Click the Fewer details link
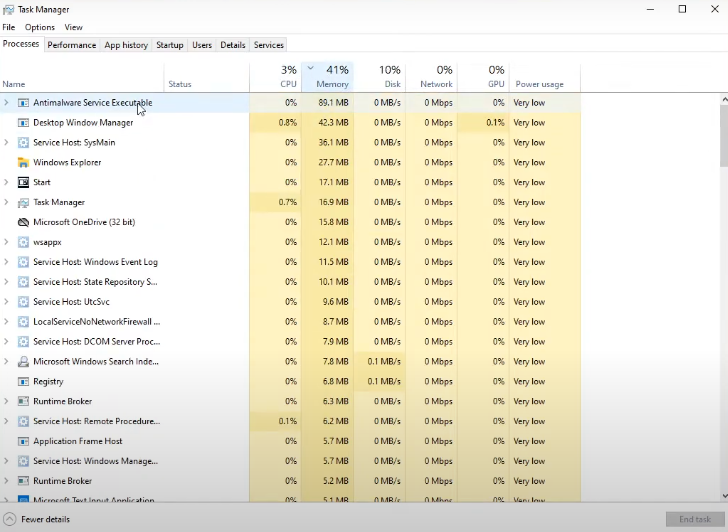The image size is (728, 532). point(46,519)
